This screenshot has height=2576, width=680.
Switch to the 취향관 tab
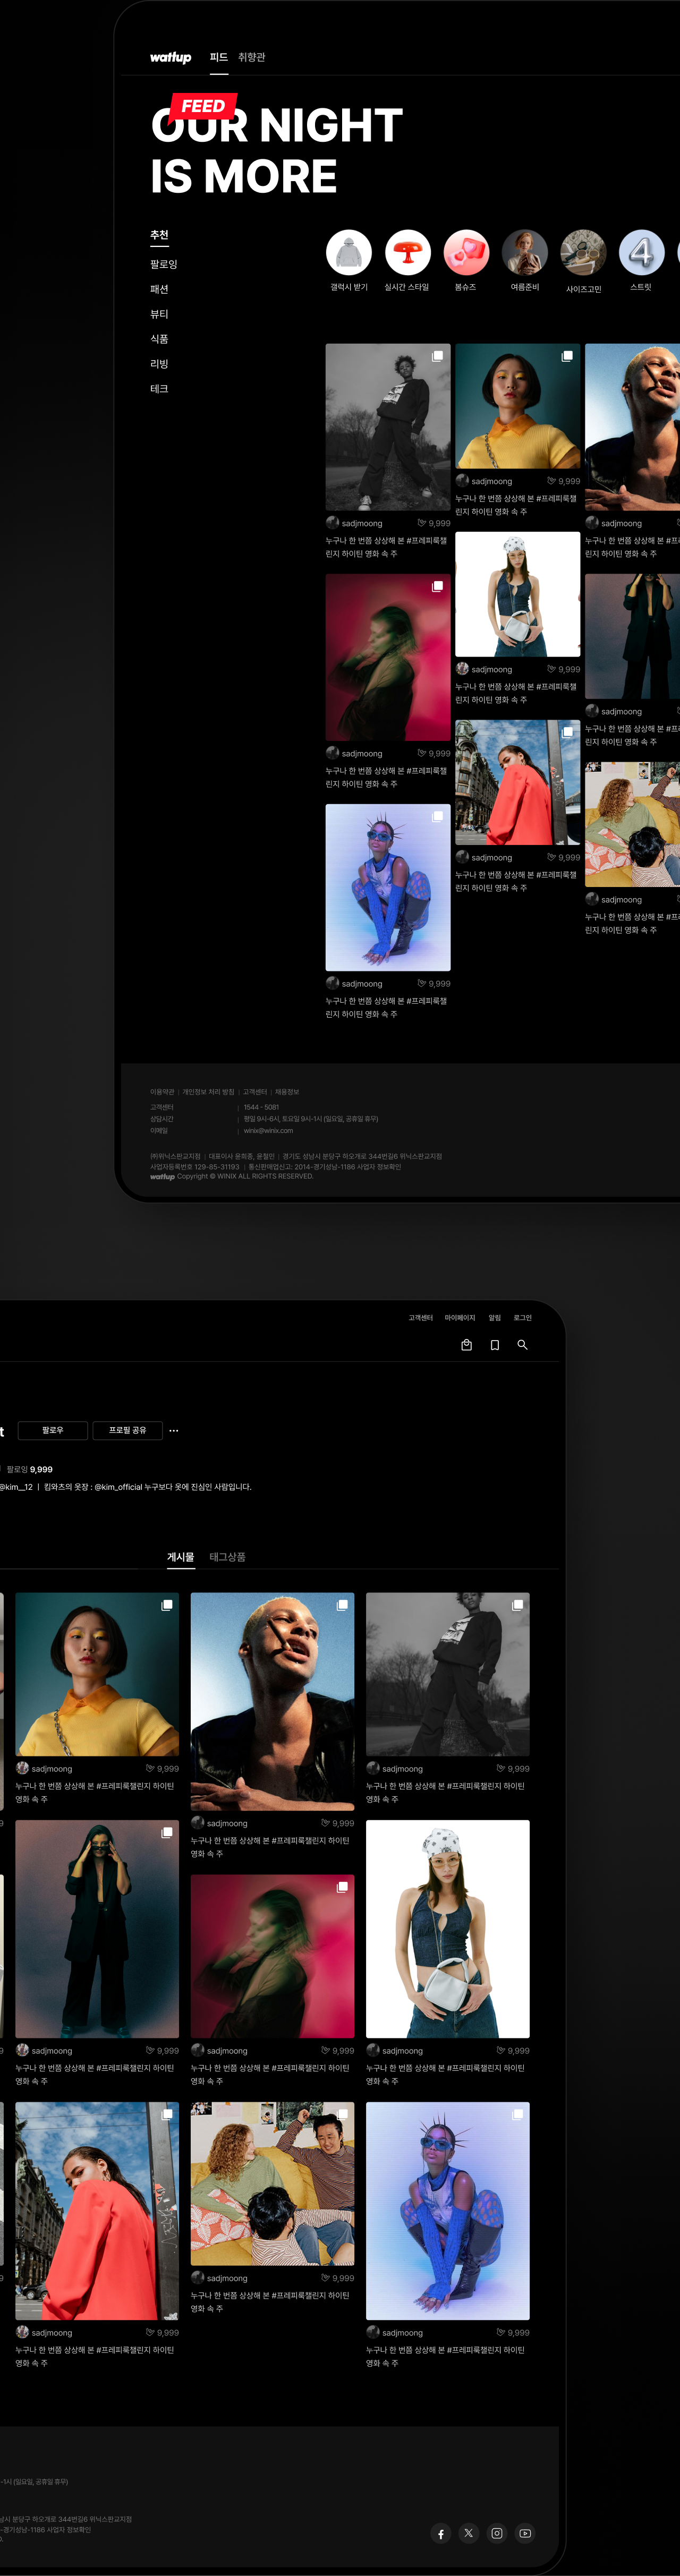click(x=252, y=58)
